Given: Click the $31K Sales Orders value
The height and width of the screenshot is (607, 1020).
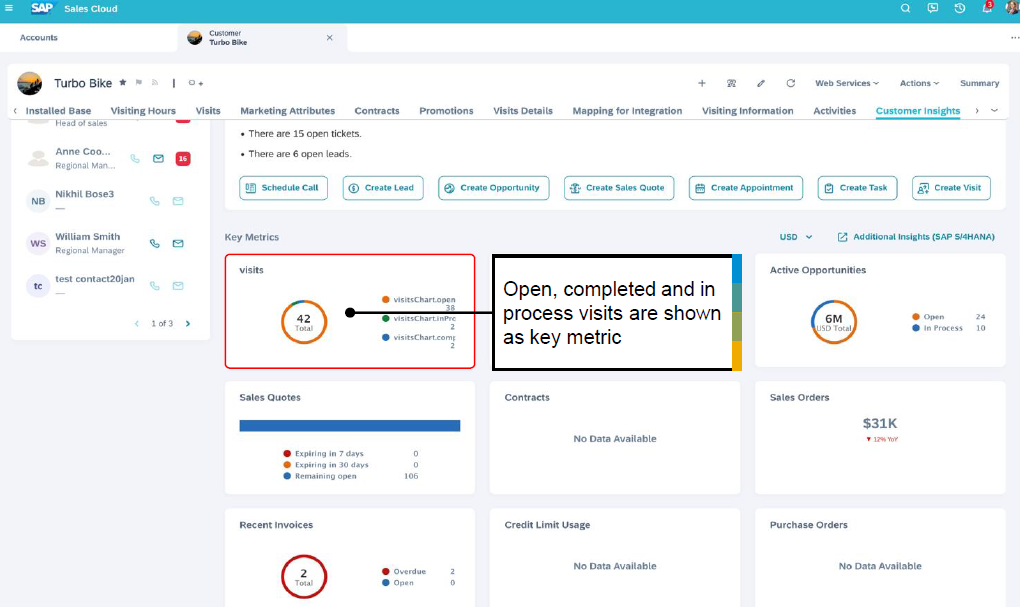Looking at the screenshot, I should (879, 424).
